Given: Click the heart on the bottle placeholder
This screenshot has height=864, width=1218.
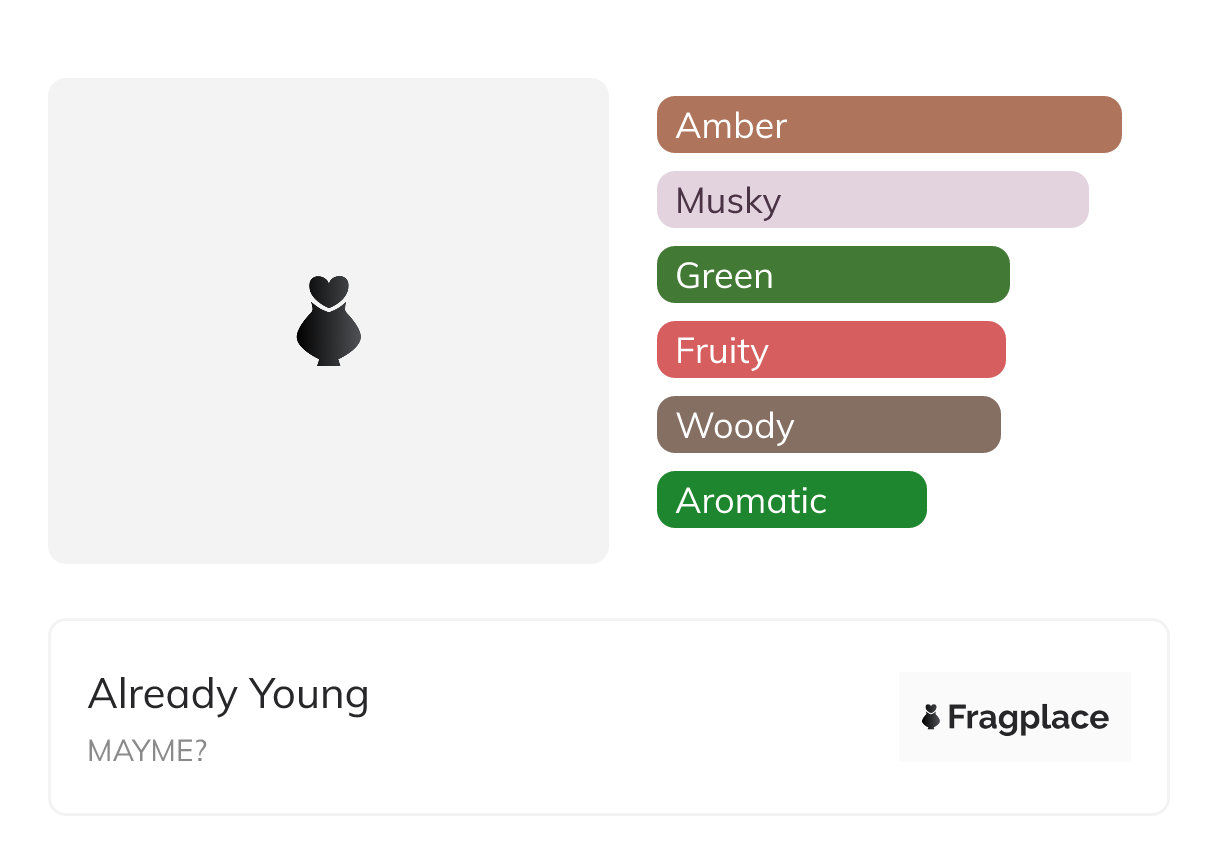Looking at the screenshot, I should 328,290.
